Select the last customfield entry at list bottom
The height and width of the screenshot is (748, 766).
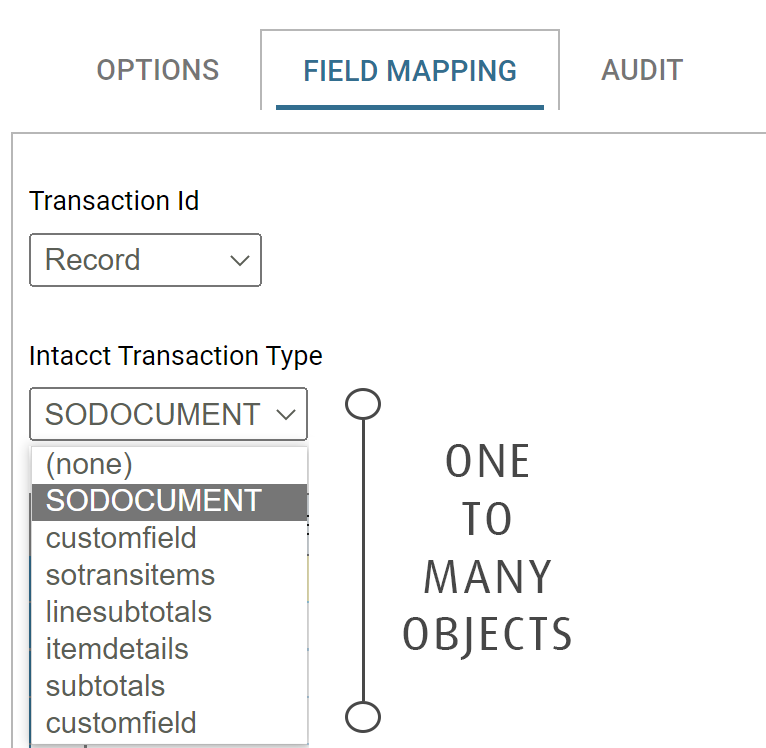click(170, 724)
